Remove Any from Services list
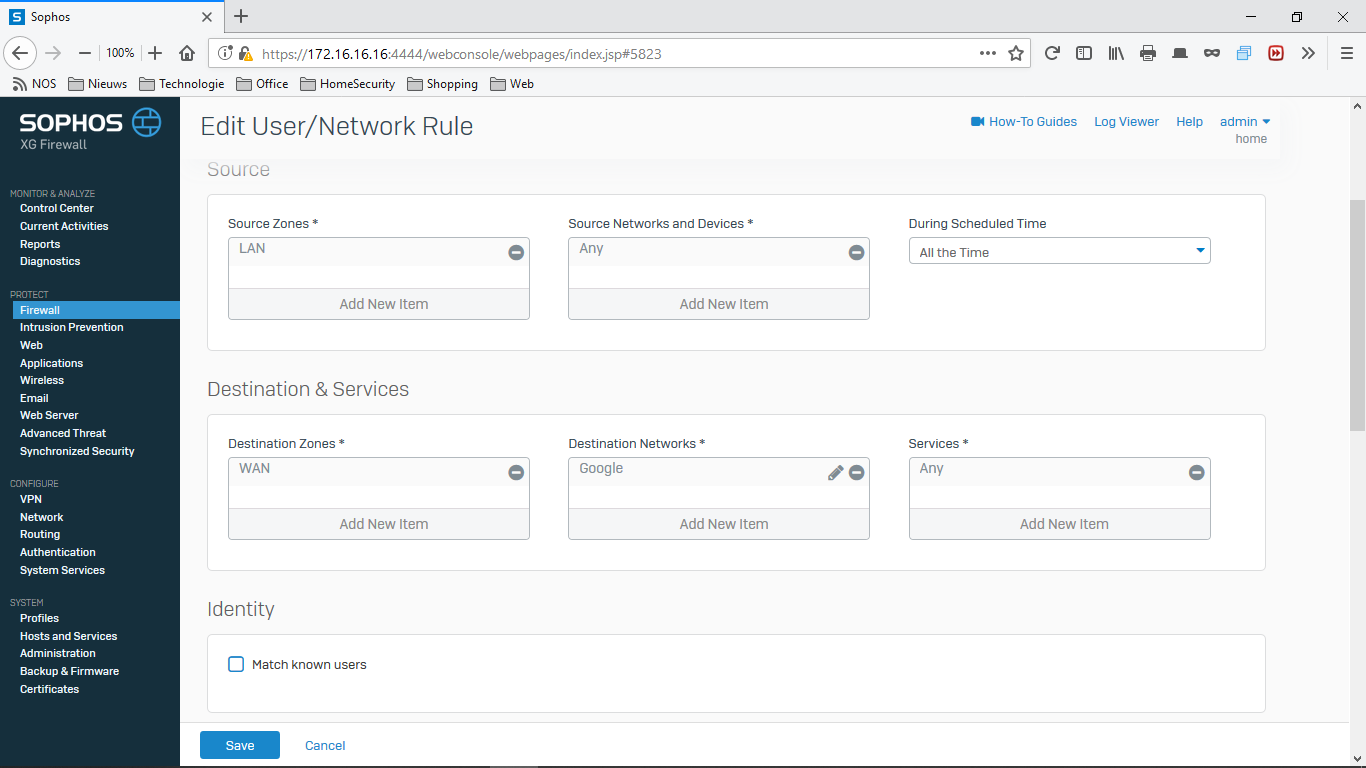The image size is (1366, 768). pos(1196,473)
